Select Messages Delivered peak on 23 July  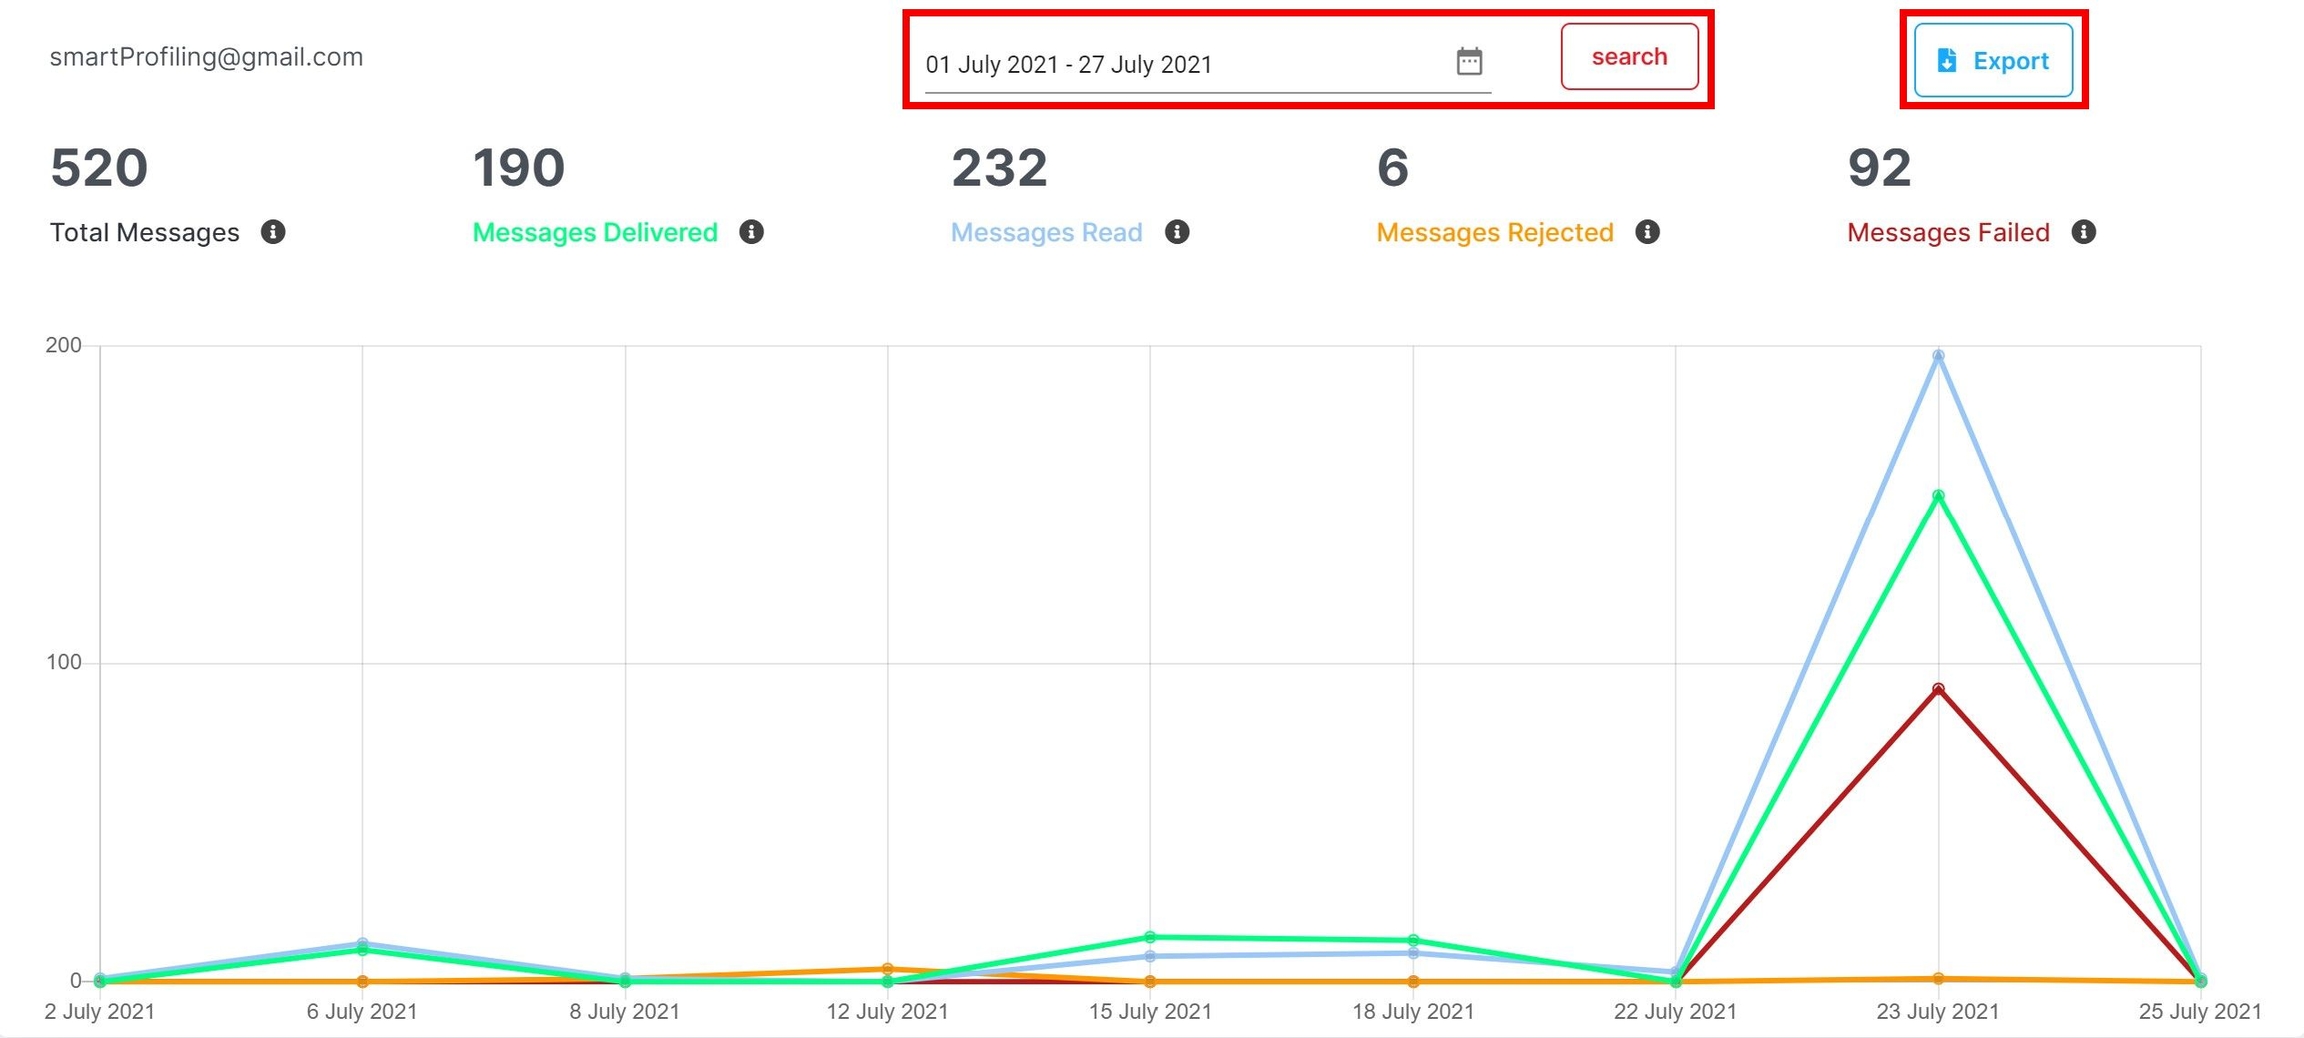[x=1938, y=496]
